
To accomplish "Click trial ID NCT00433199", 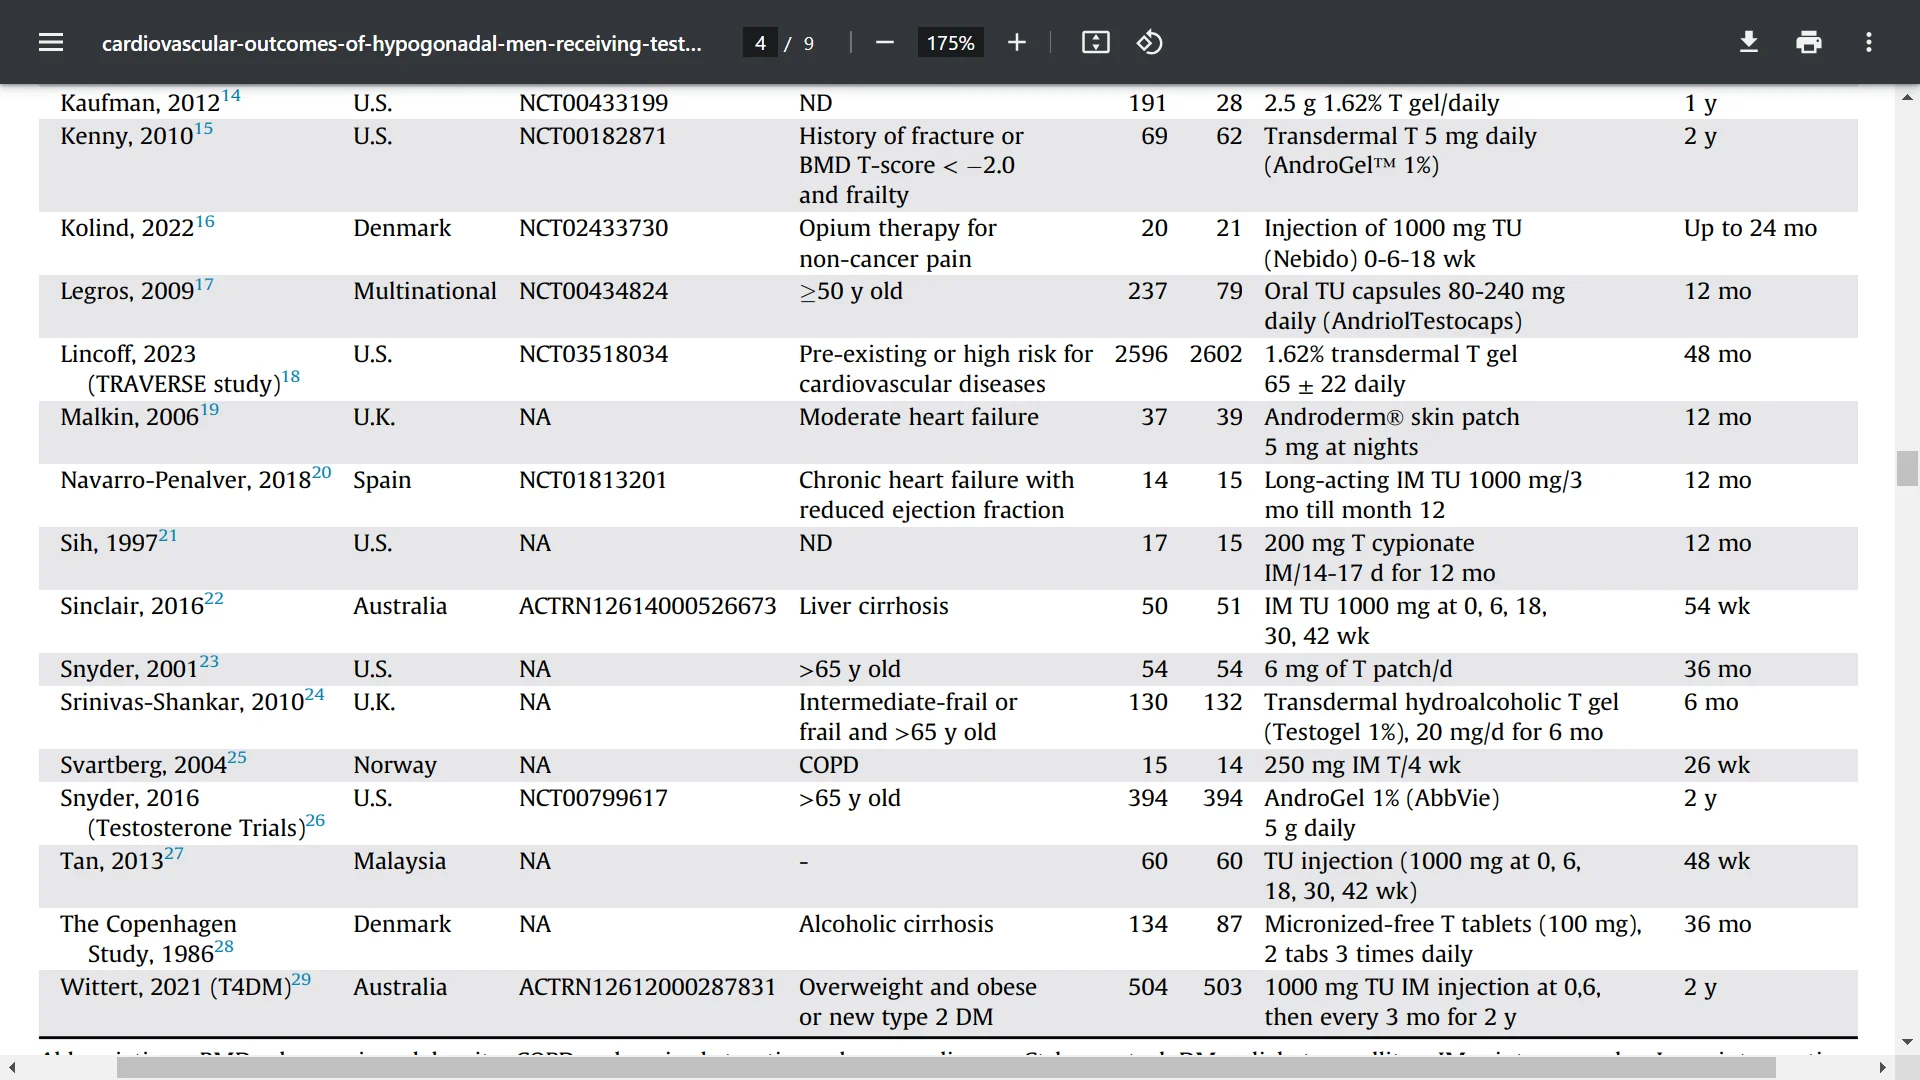I will pyautogui.click(x=593, y=103).
